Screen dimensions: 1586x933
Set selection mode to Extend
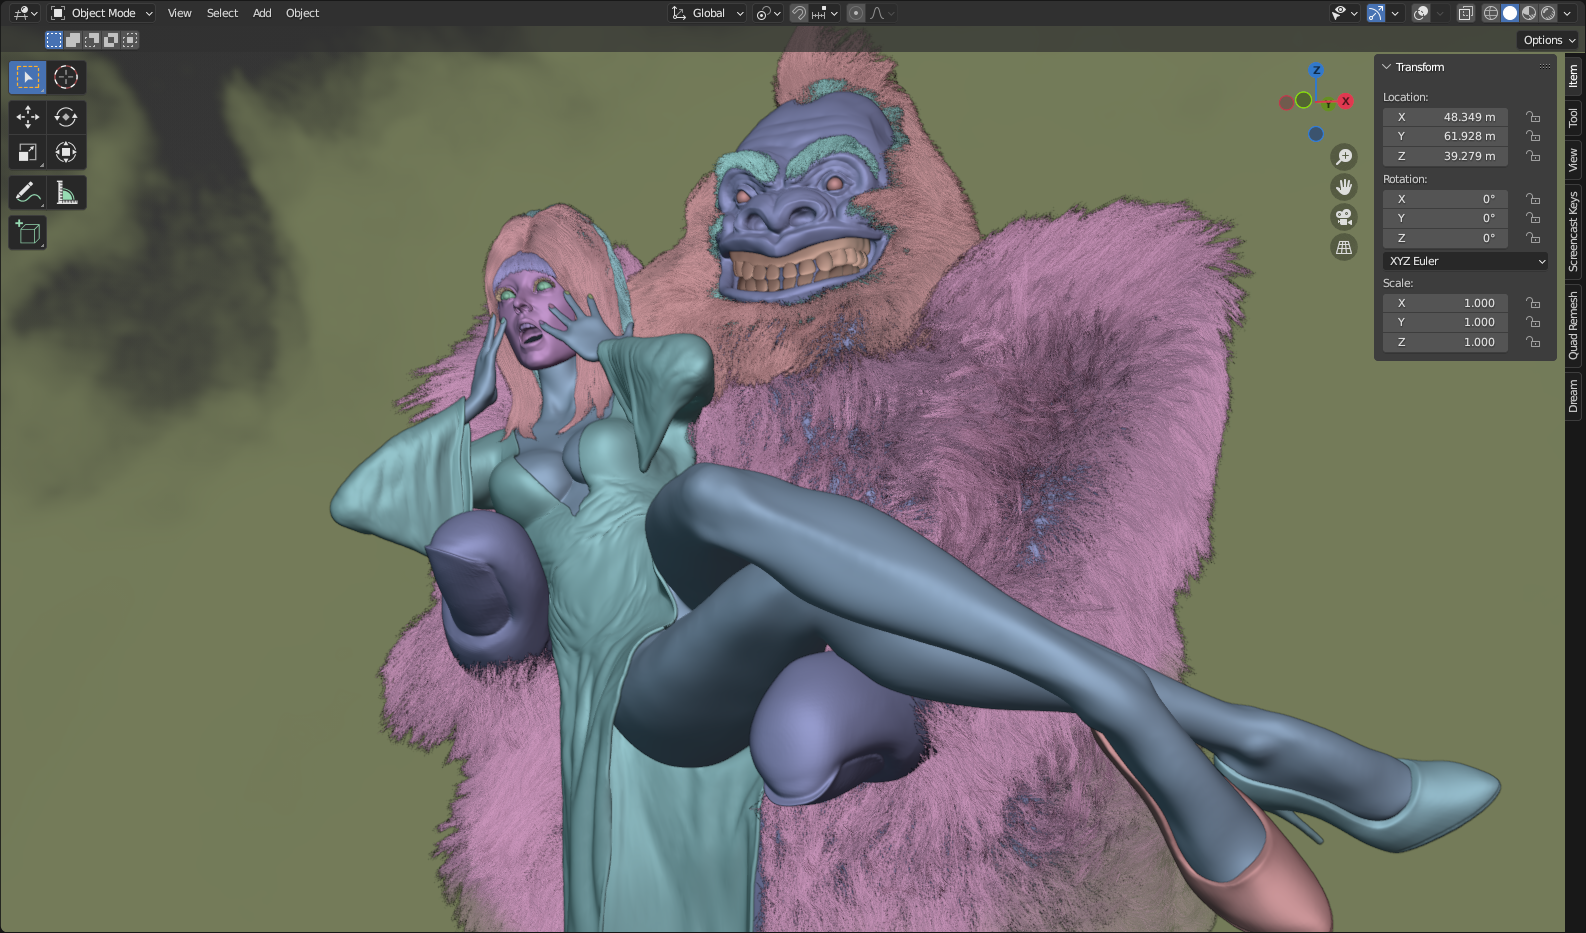point(73,40)
